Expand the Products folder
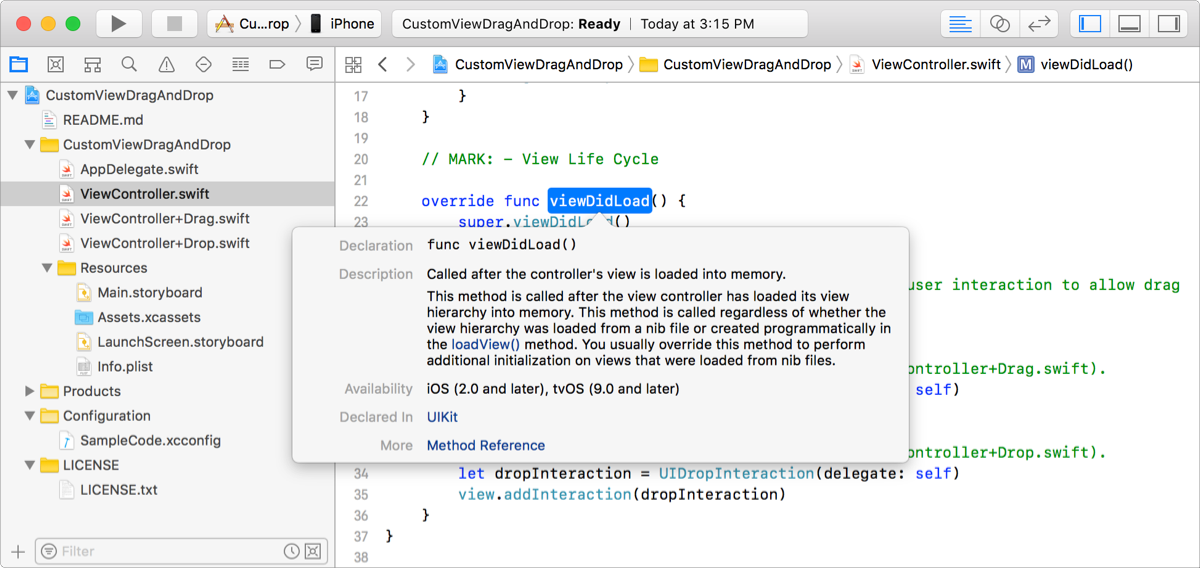Screen dimensions: 1200x568 30,391
